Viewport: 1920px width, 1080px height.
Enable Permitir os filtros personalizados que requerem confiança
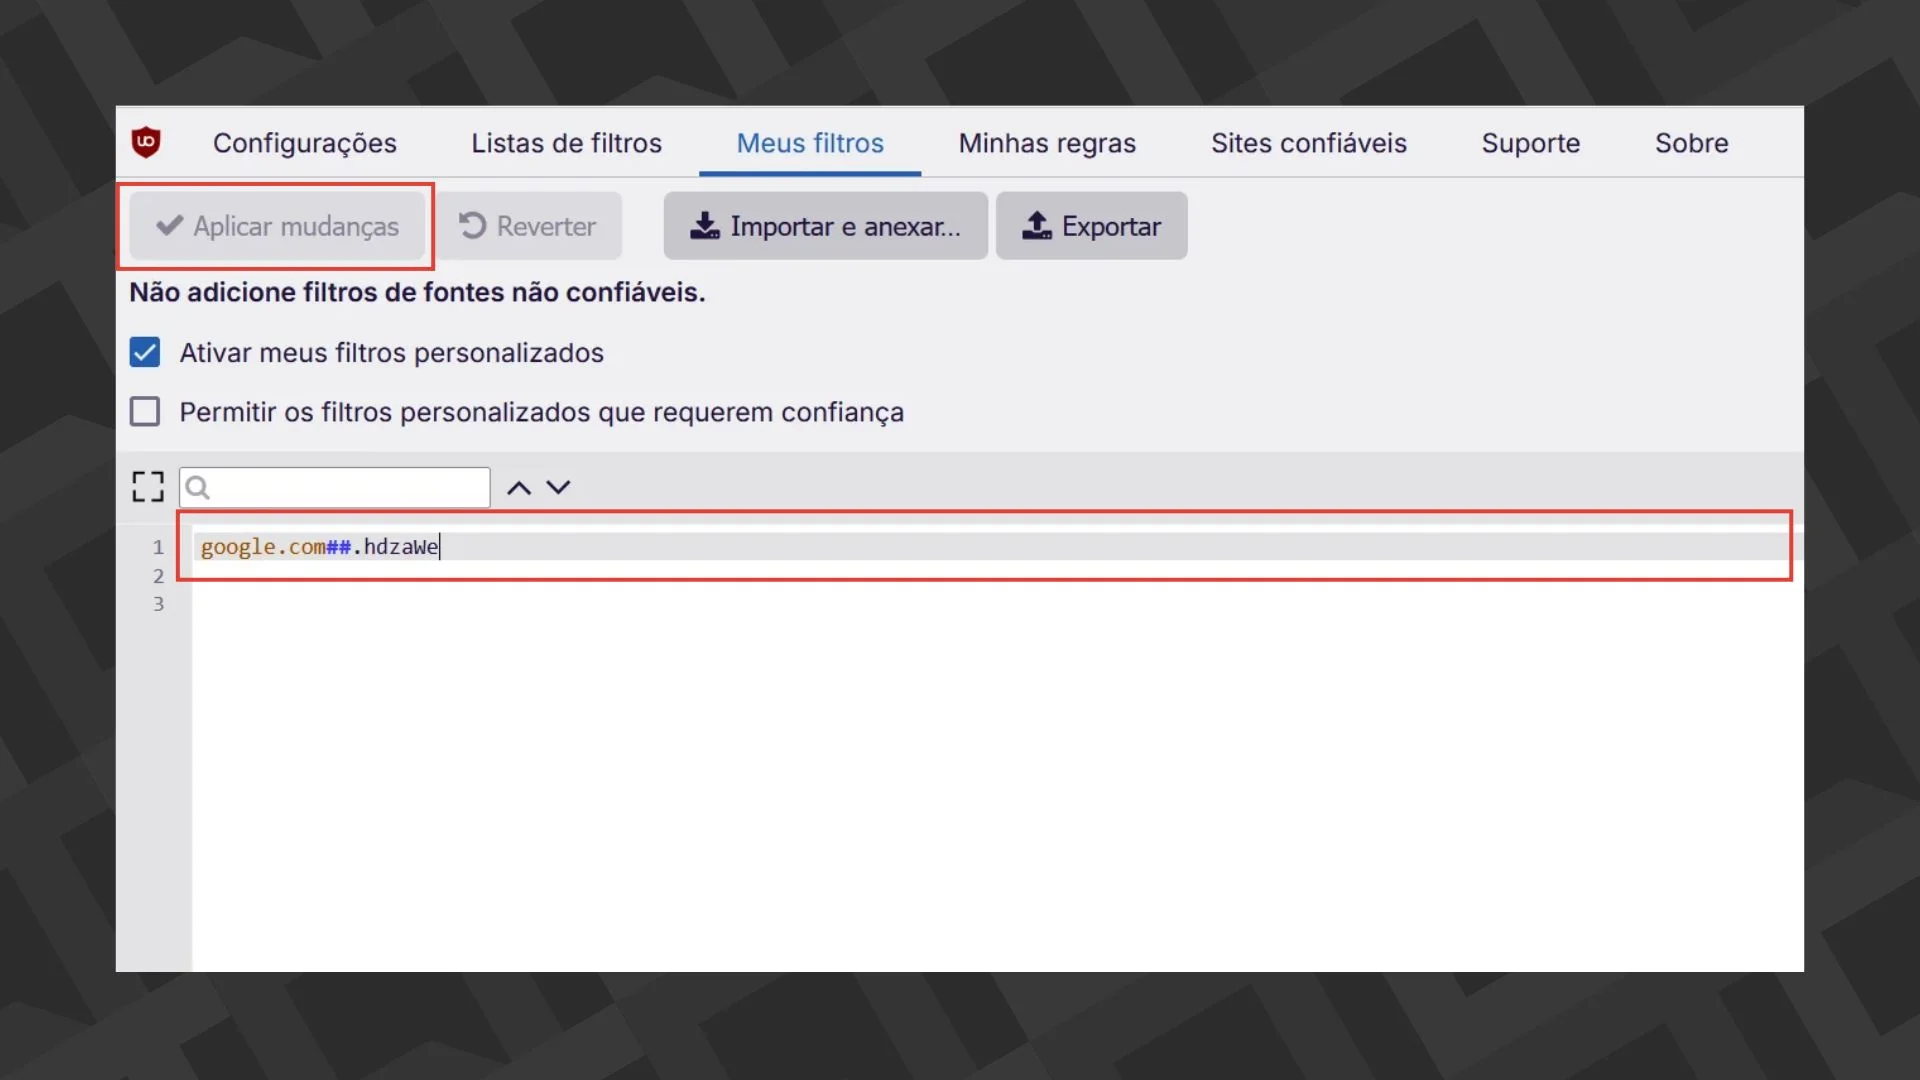click(x=145, y=411)
